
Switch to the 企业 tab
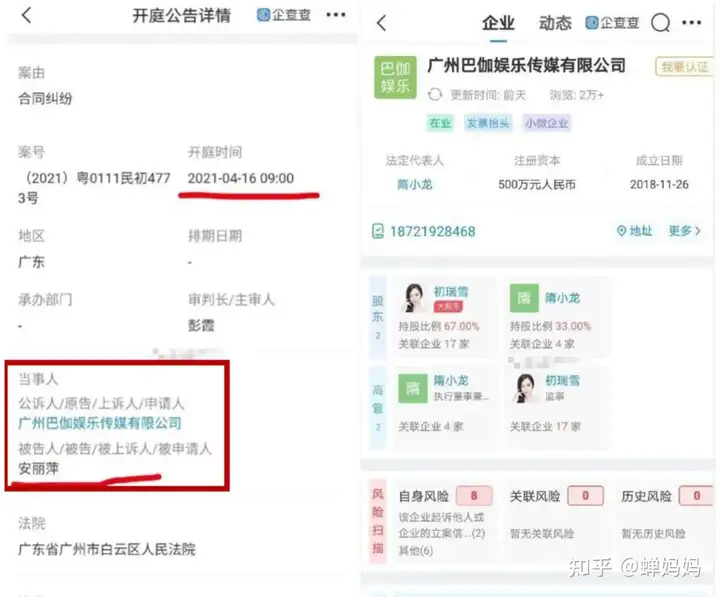(498, 23)
